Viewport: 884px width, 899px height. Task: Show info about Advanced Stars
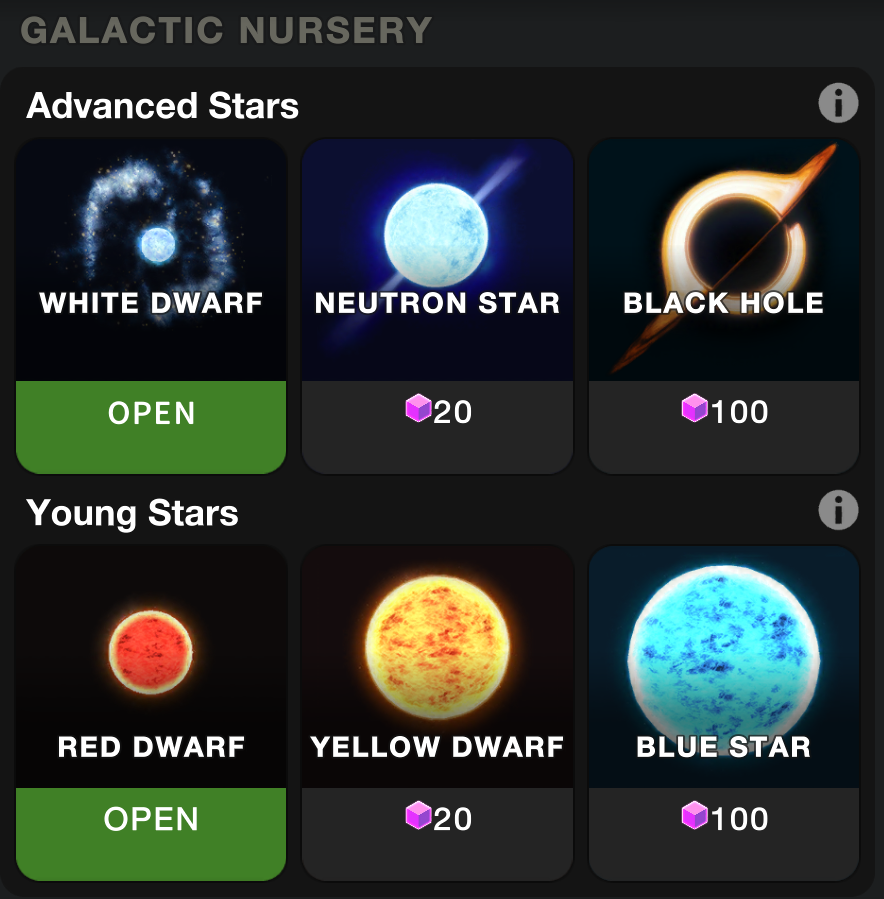838,103
